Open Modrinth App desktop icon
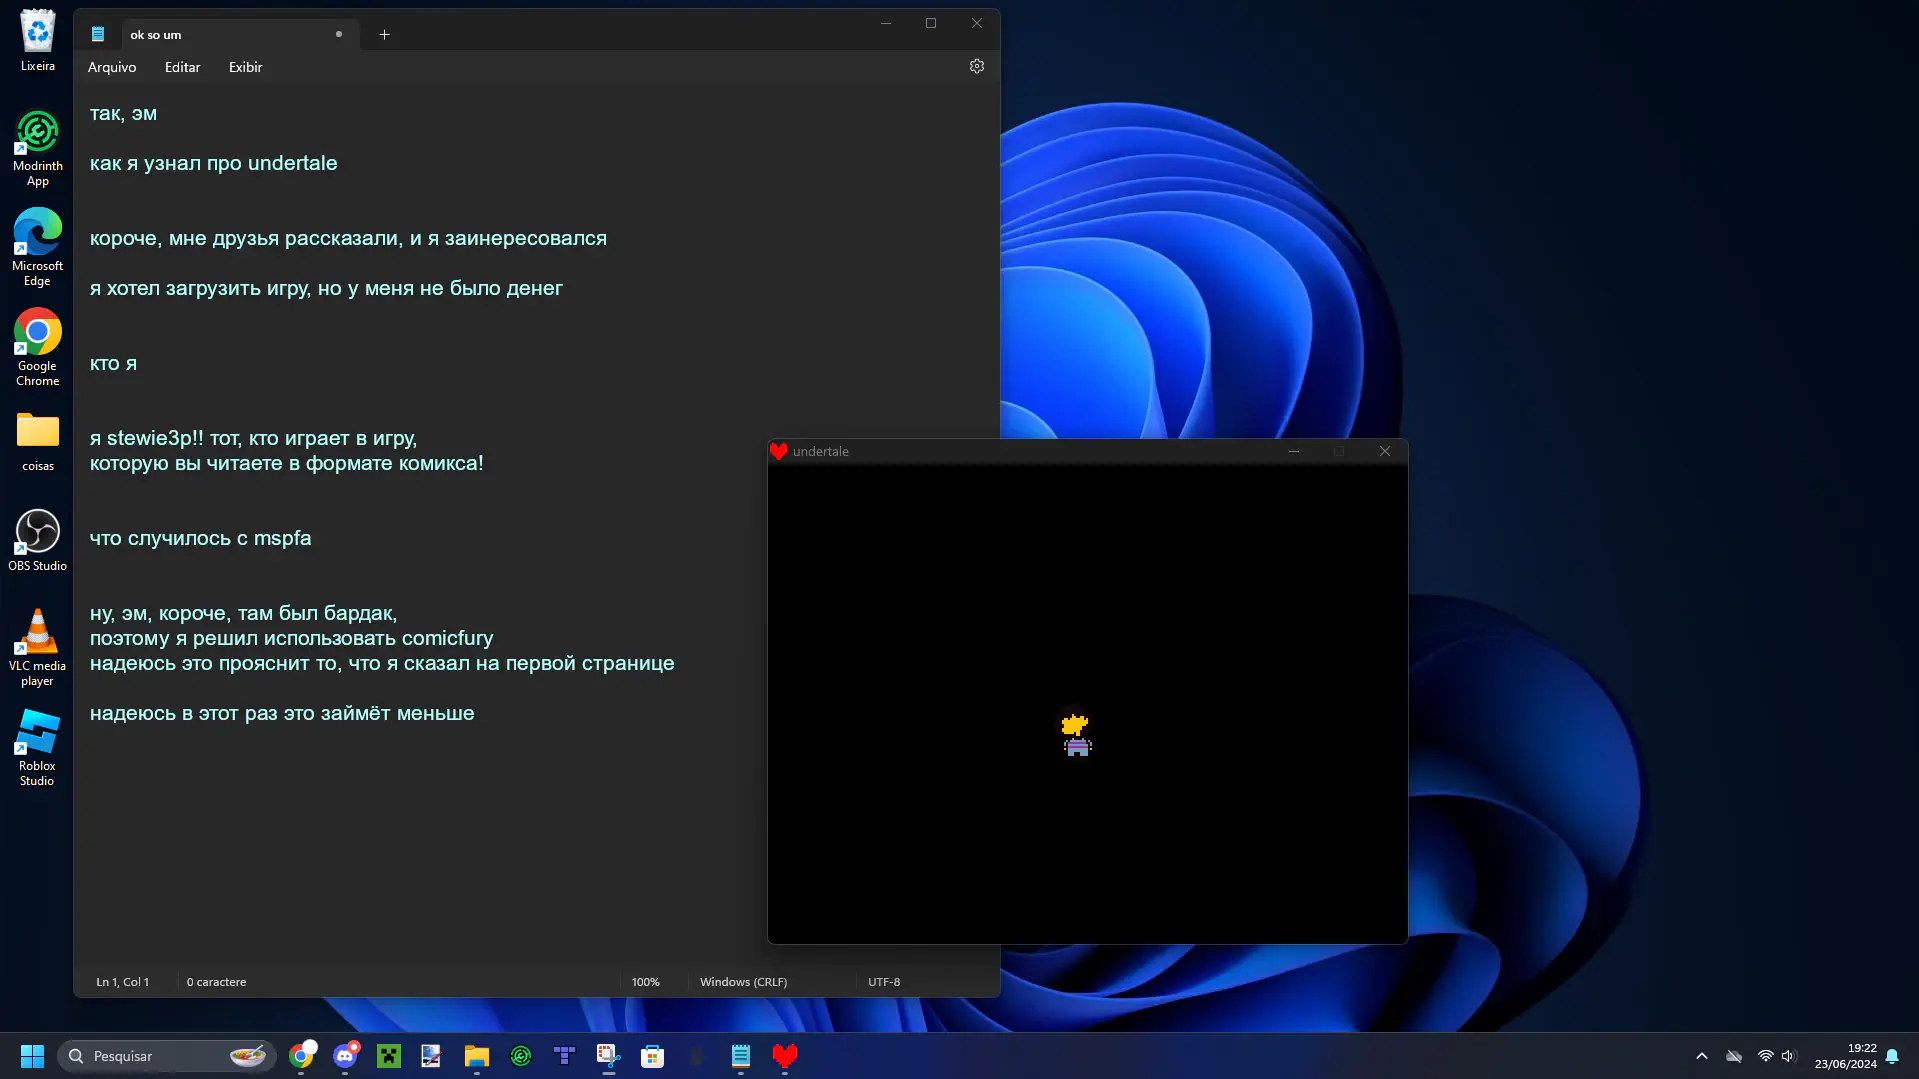 pos(38,149)
